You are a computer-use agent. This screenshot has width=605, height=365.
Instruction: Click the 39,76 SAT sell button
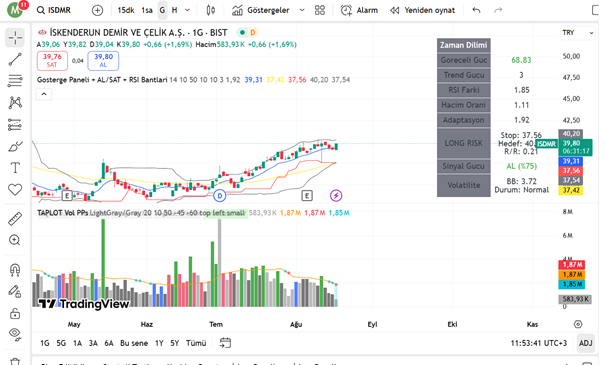click(x=52, y=61)
